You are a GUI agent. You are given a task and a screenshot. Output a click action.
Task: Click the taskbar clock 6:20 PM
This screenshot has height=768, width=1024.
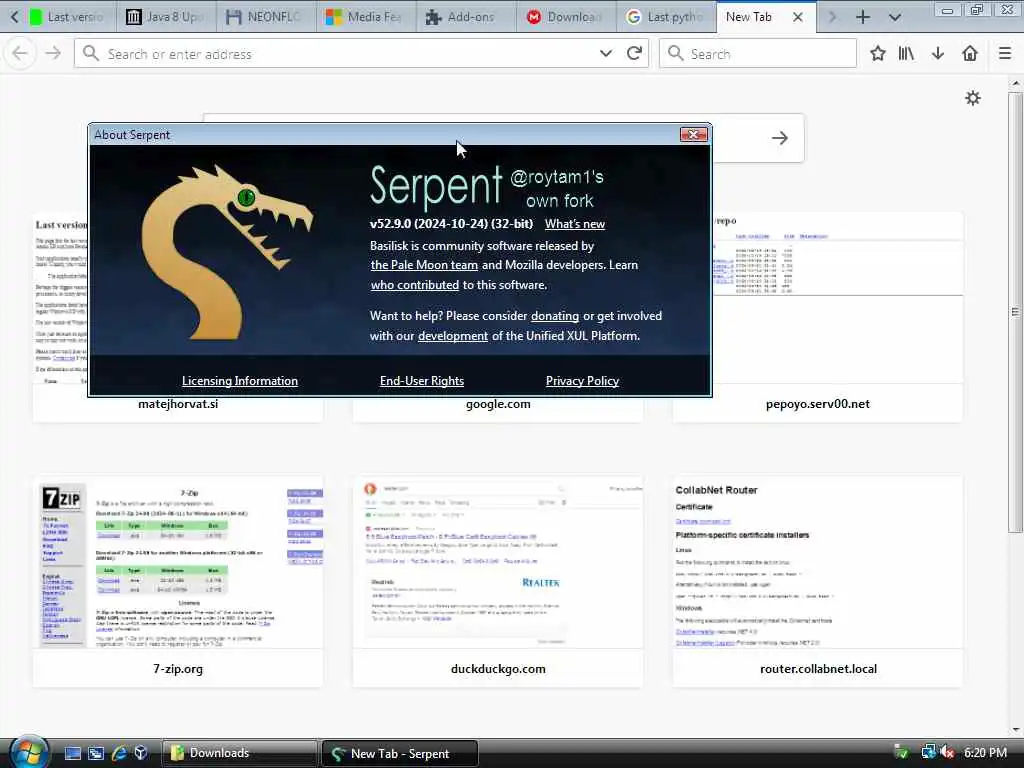click(985, 753)
